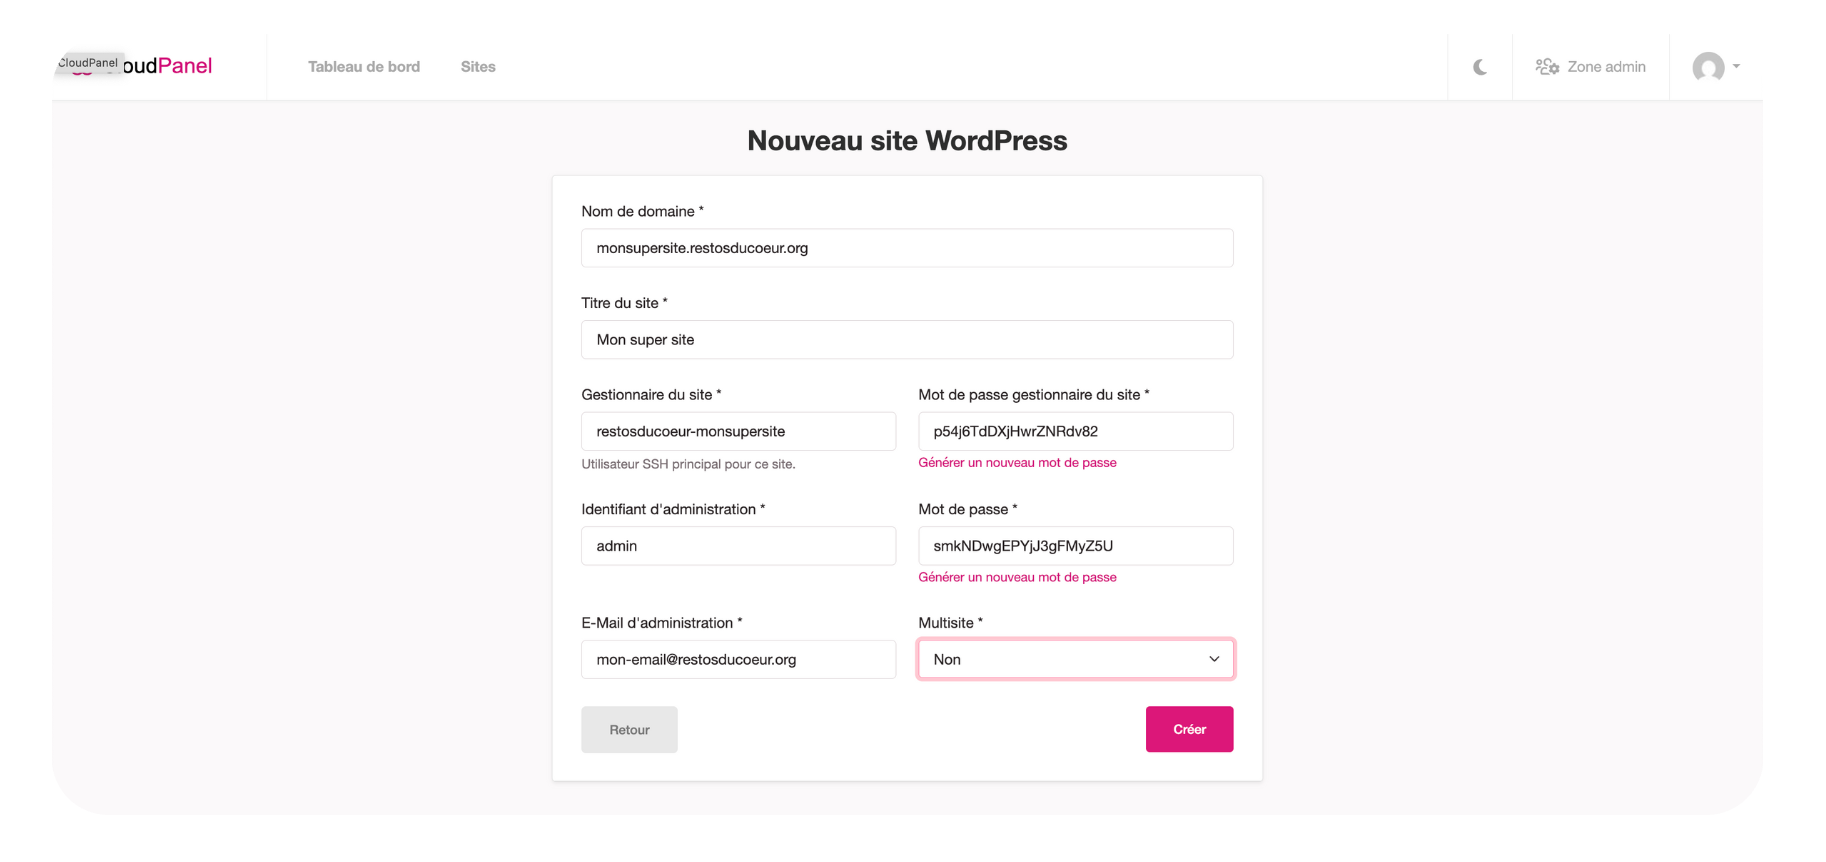Click the Retour button
This screenshot has width=1826, height=862.
629,730
